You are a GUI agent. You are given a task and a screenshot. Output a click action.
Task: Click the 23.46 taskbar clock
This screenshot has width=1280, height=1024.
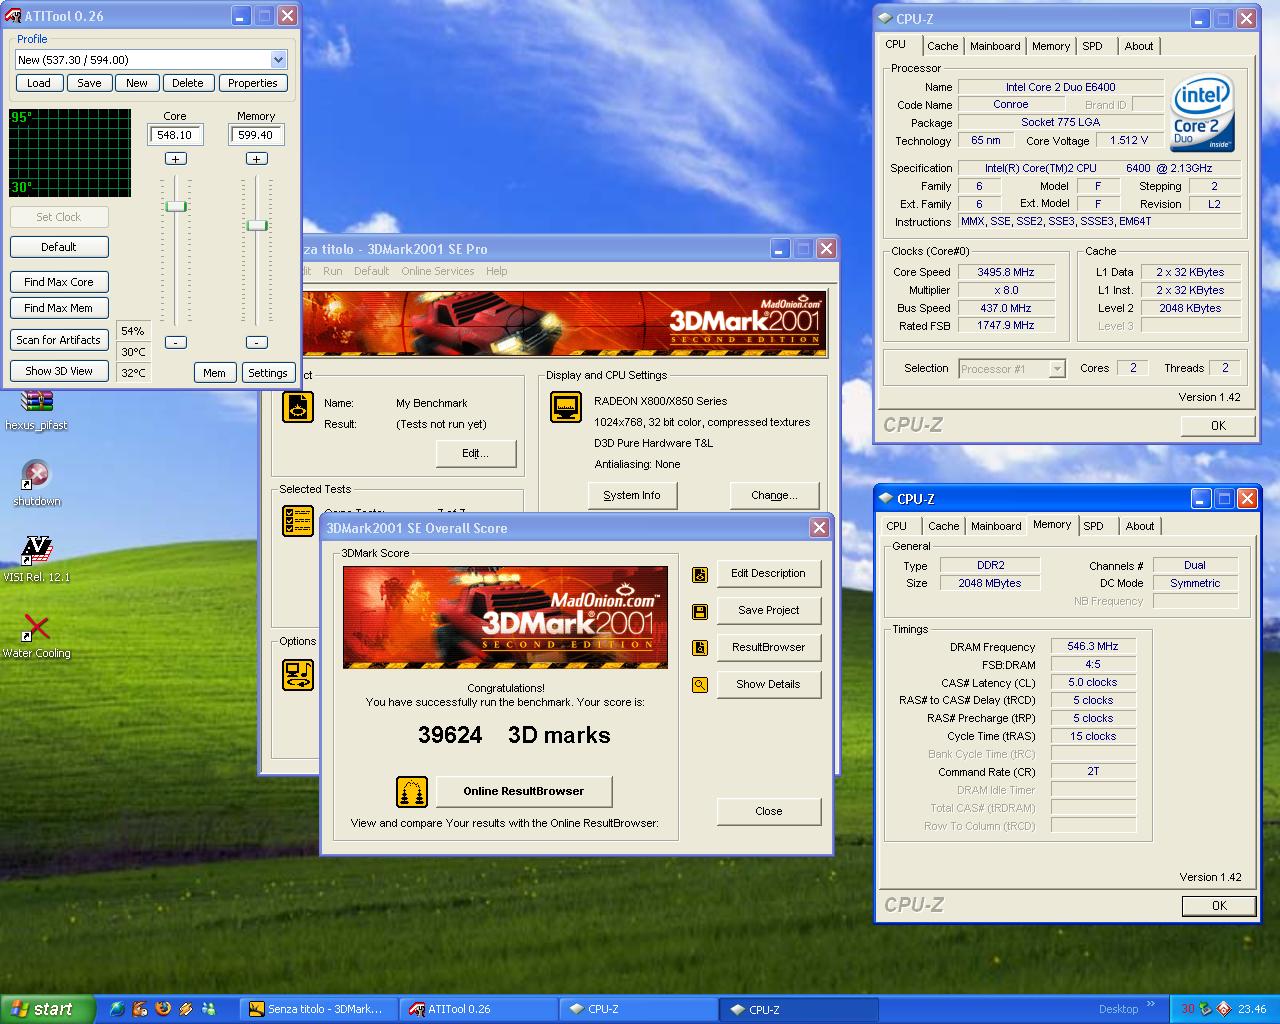[1252, 1009]
